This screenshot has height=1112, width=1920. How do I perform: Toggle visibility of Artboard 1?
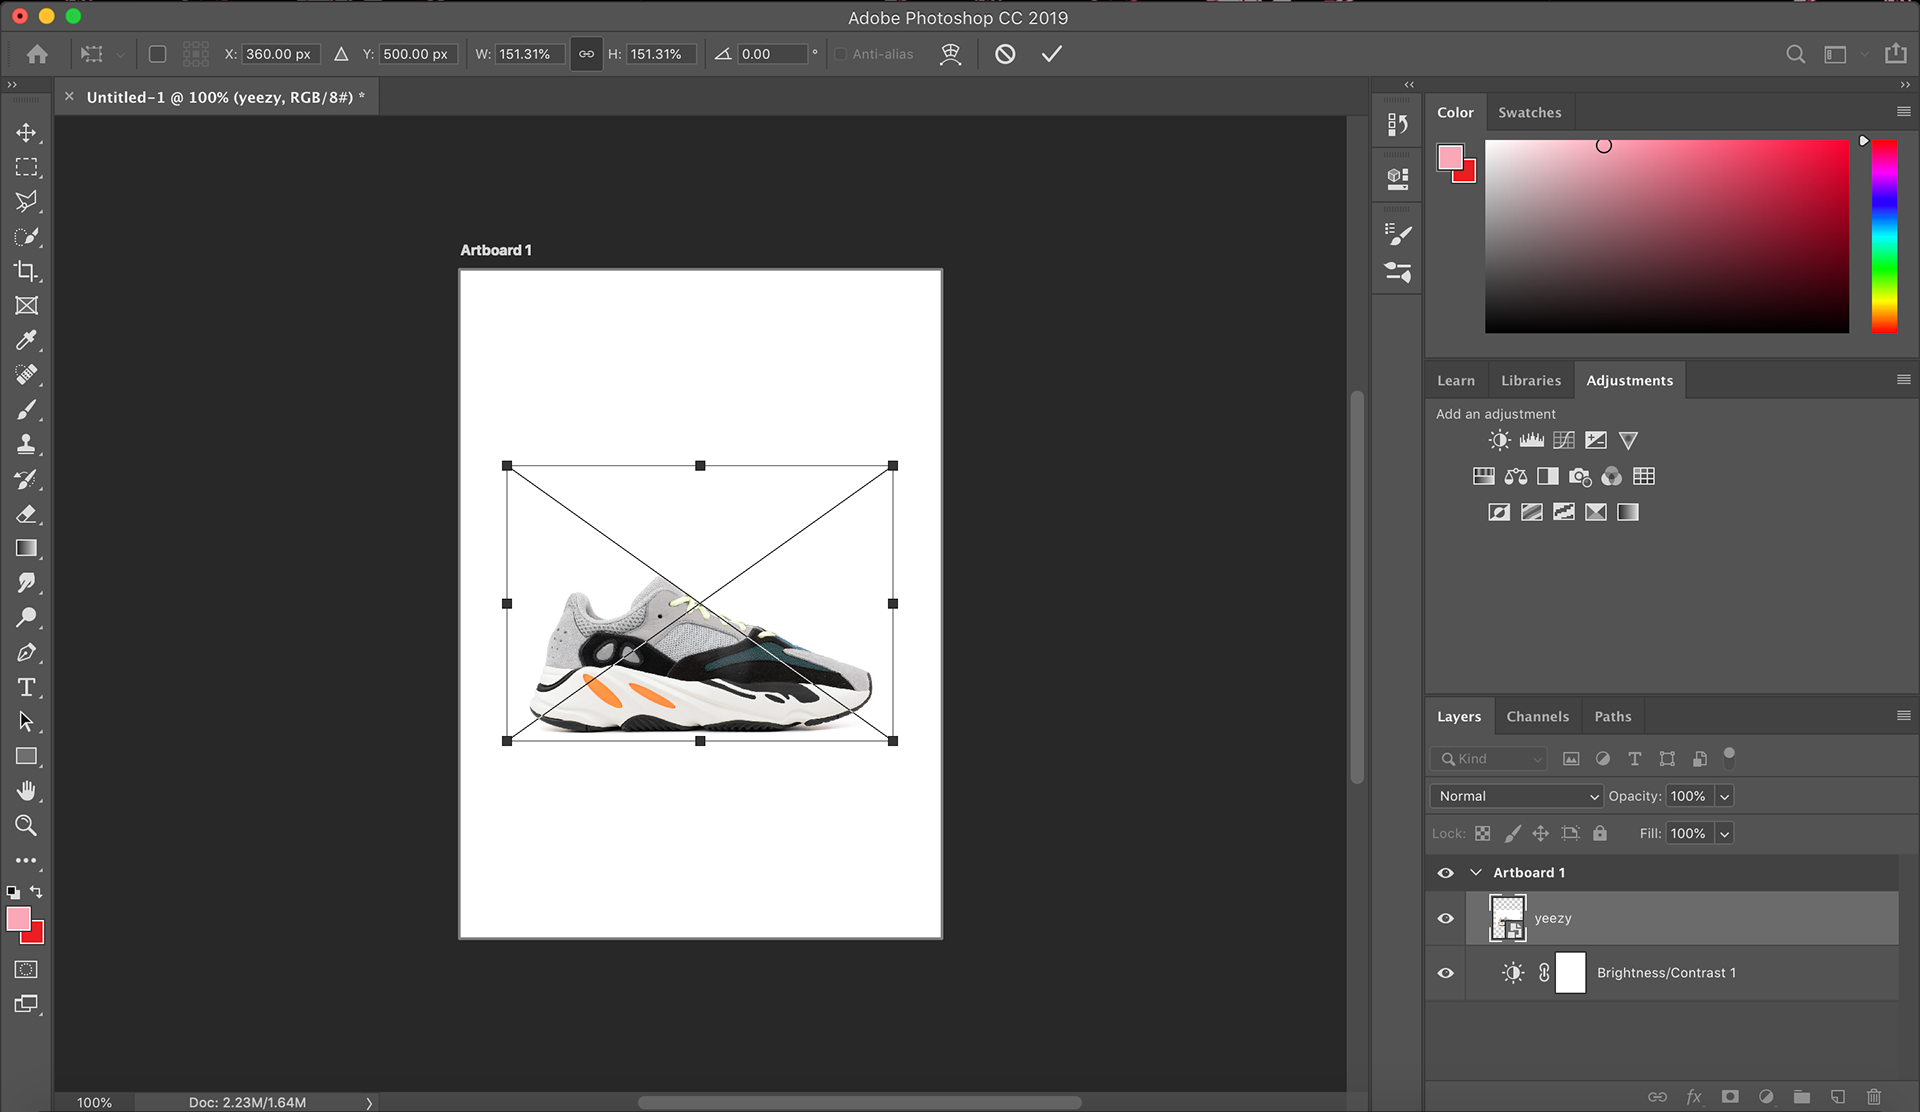pyautogui.click(x=1445, y=873)
